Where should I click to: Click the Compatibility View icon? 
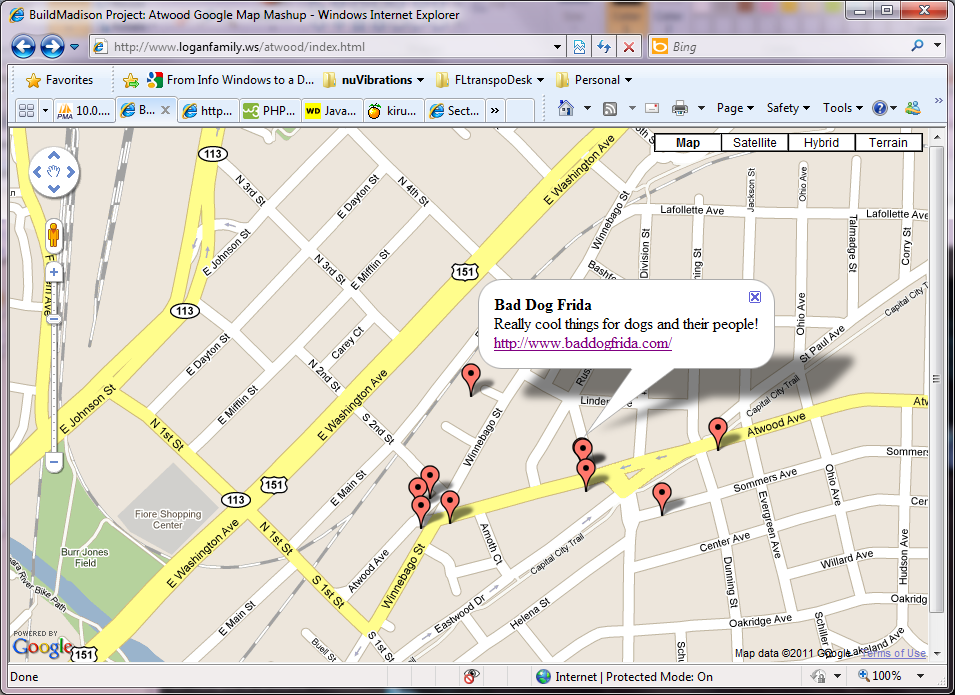click(x=579, y=47)
